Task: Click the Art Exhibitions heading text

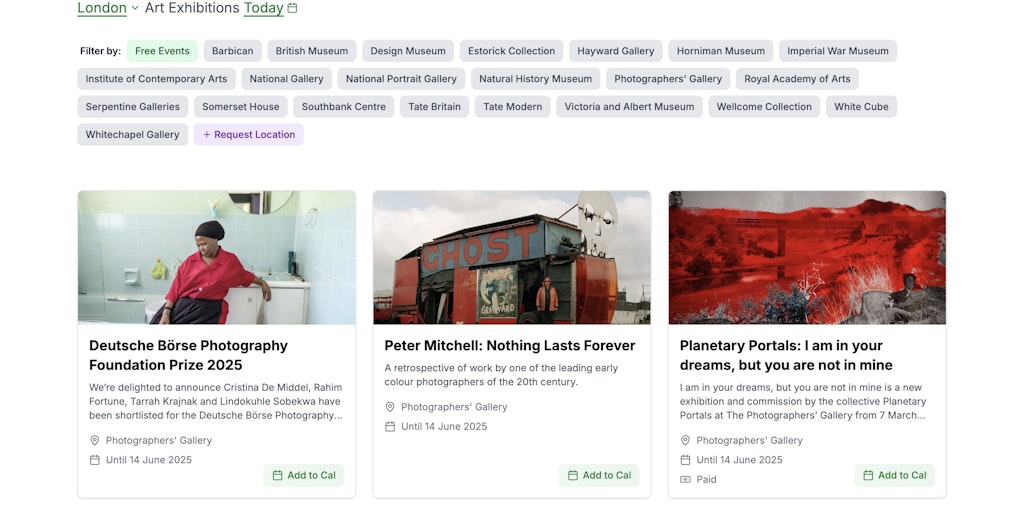Action: (192, 8)
